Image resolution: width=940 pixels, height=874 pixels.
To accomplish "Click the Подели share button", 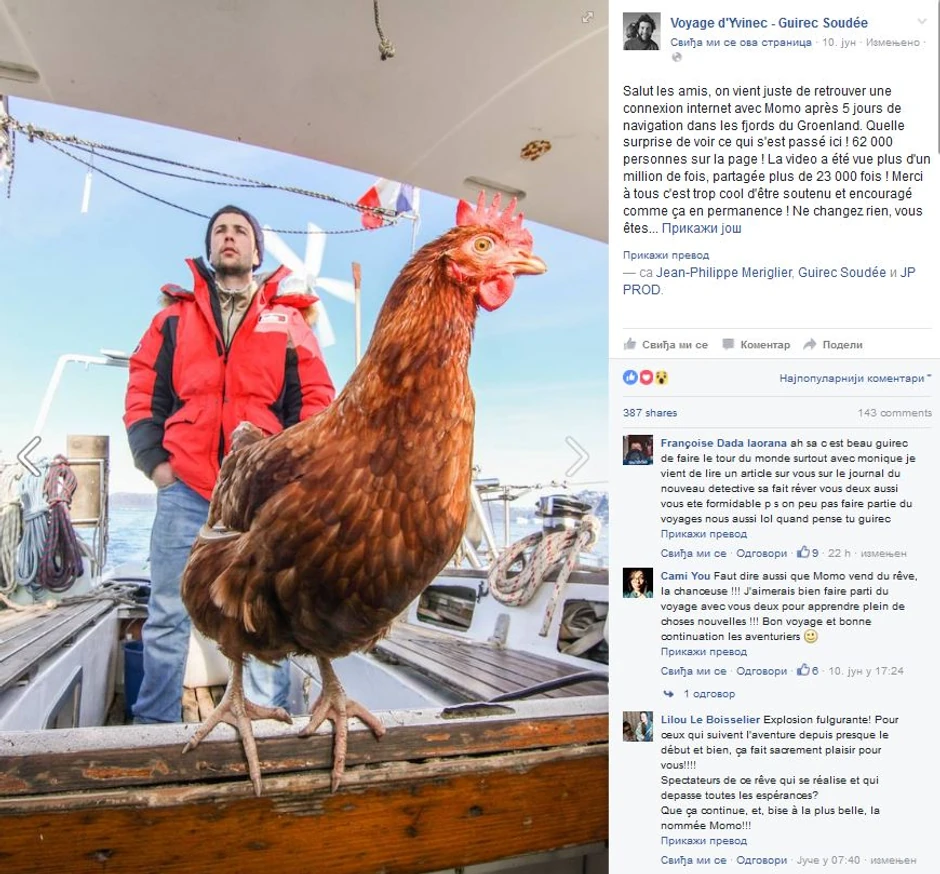I will [x=833, y=345].
